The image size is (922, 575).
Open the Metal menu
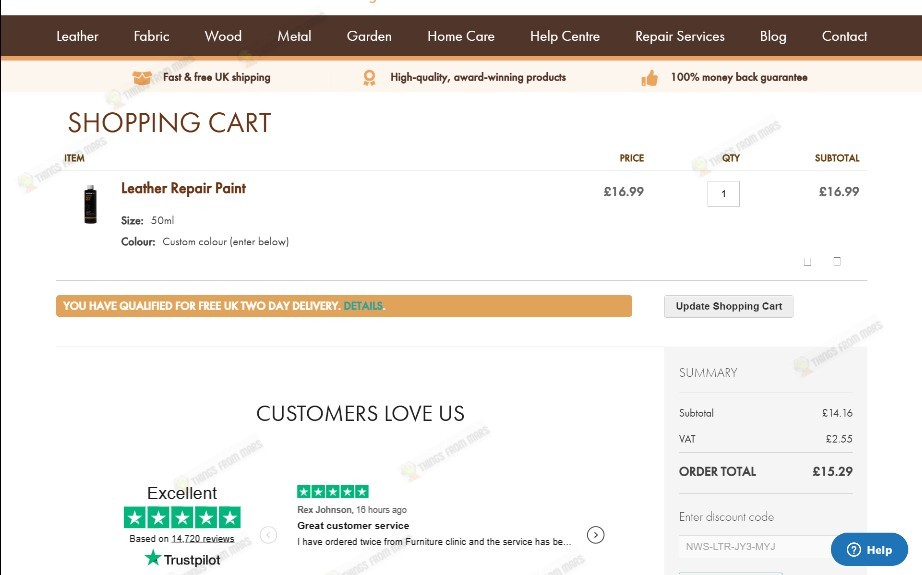coord(294,36)
